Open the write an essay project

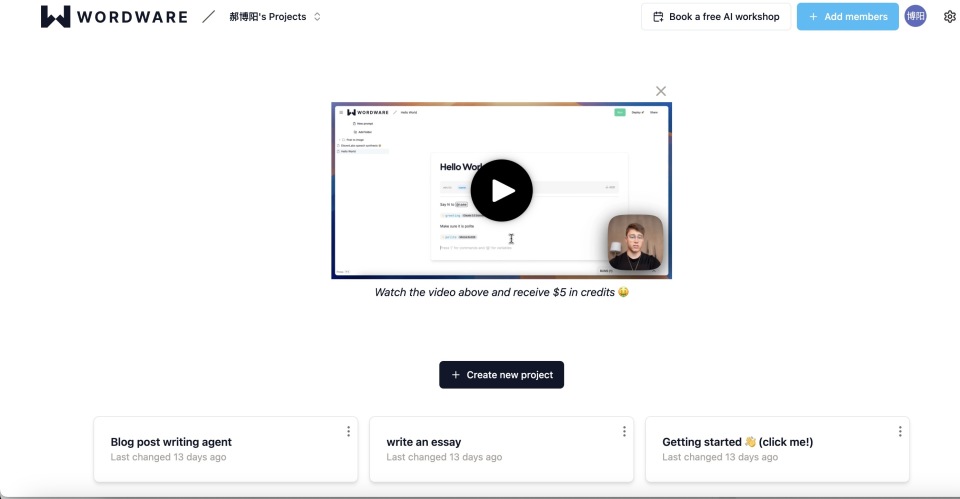[501, 449]
